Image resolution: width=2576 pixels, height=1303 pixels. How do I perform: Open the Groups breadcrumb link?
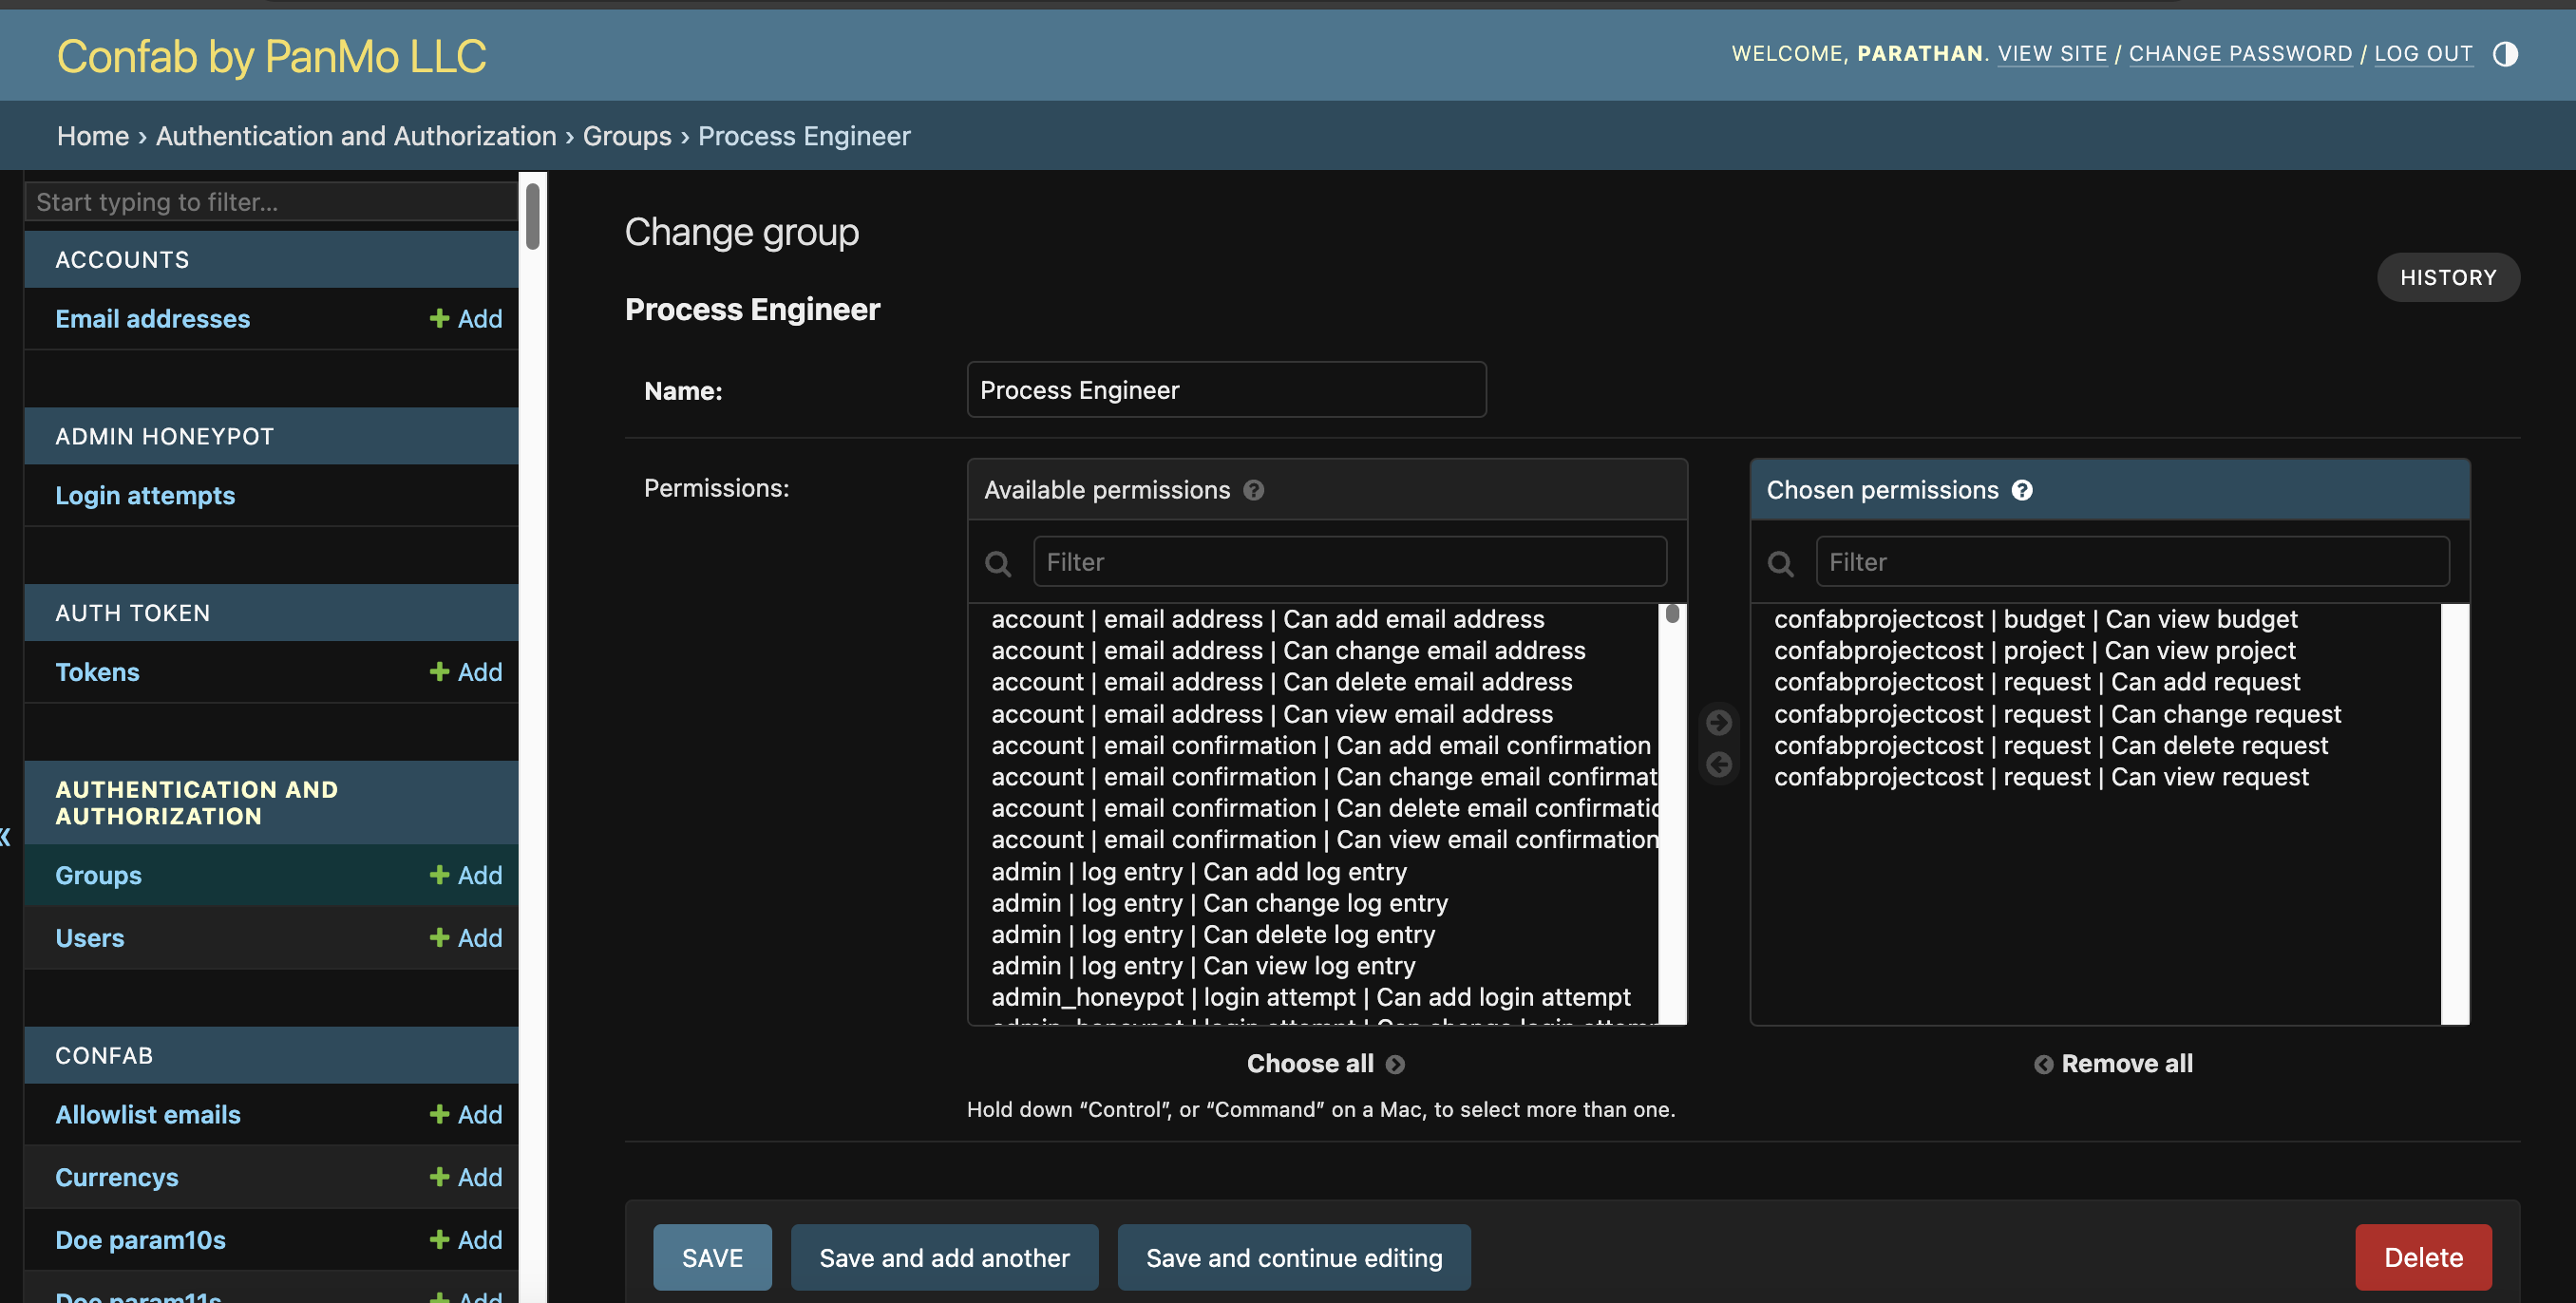627,135
